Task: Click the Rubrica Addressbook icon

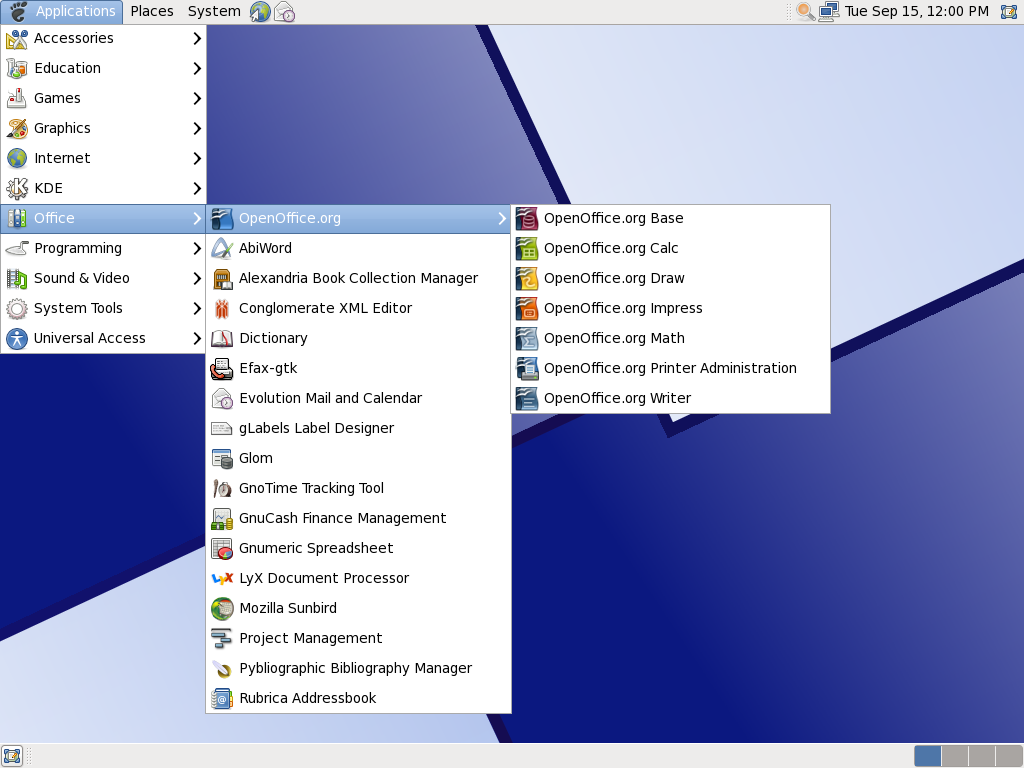Action: tap(222, 699)
